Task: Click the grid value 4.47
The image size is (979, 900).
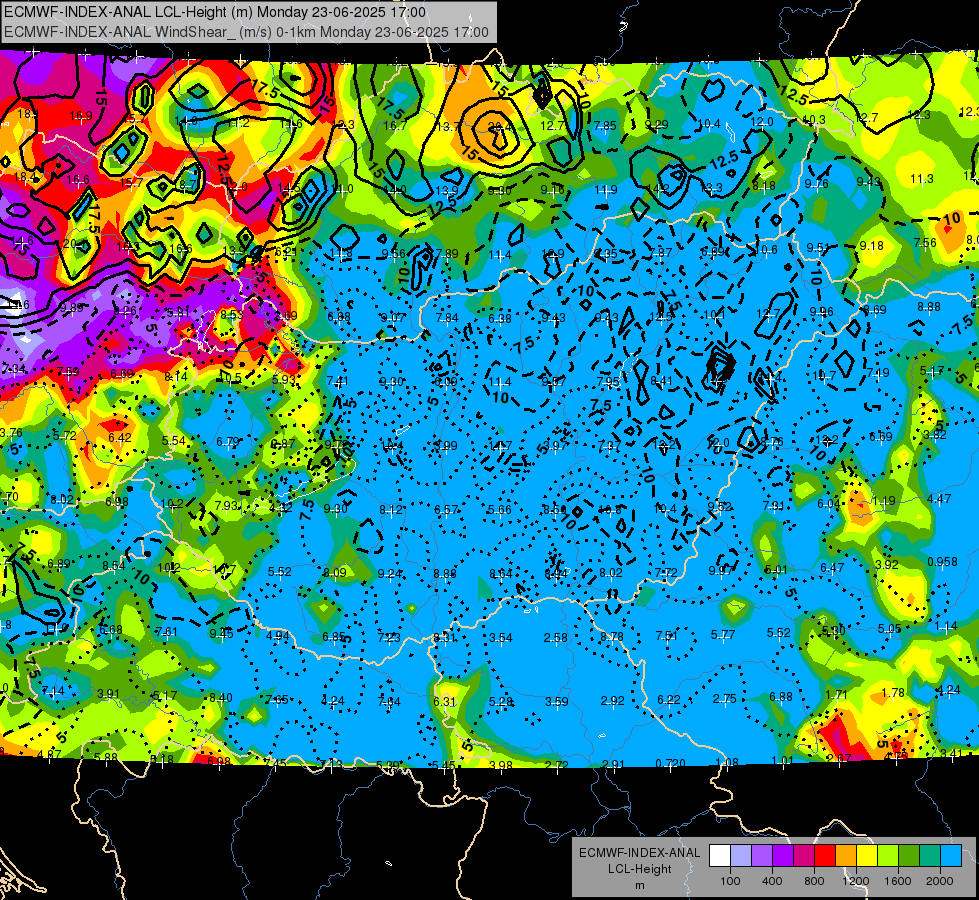Action: [x=939, y=498]
